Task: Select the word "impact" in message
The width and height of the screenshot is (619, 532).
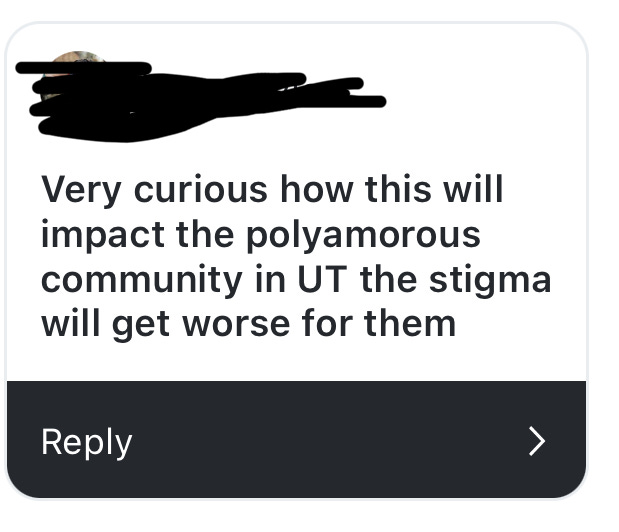Action: click(x=103, y=236)
